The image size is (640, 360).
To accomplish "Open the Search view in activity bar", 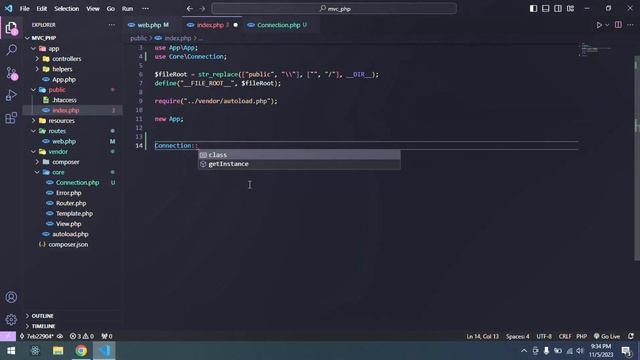I will pyautogui.click(x=11, y=50).
